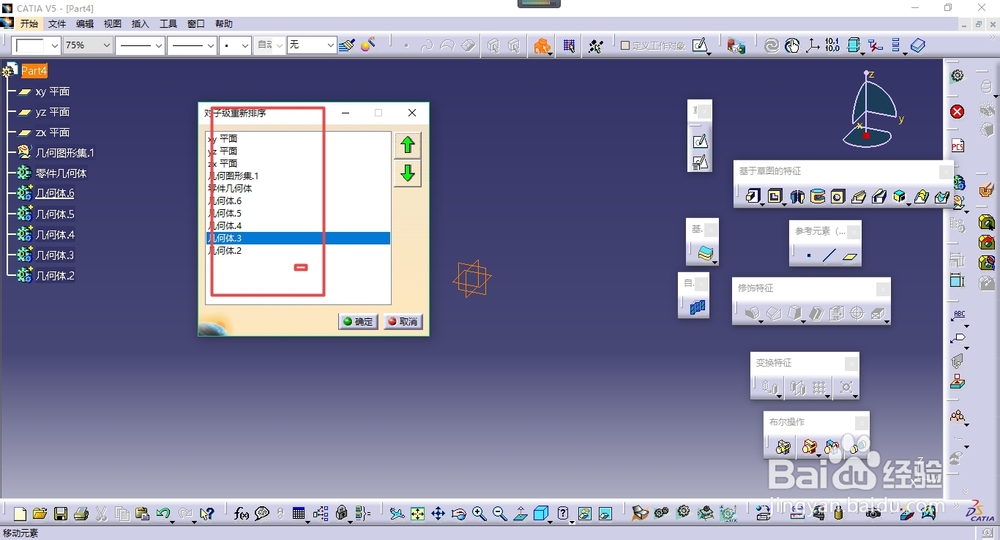Click the green move-up arrow in reorder dialog
Image resolution: width=1000 pixels, height=540 pixels.
[x=408, y=145]
